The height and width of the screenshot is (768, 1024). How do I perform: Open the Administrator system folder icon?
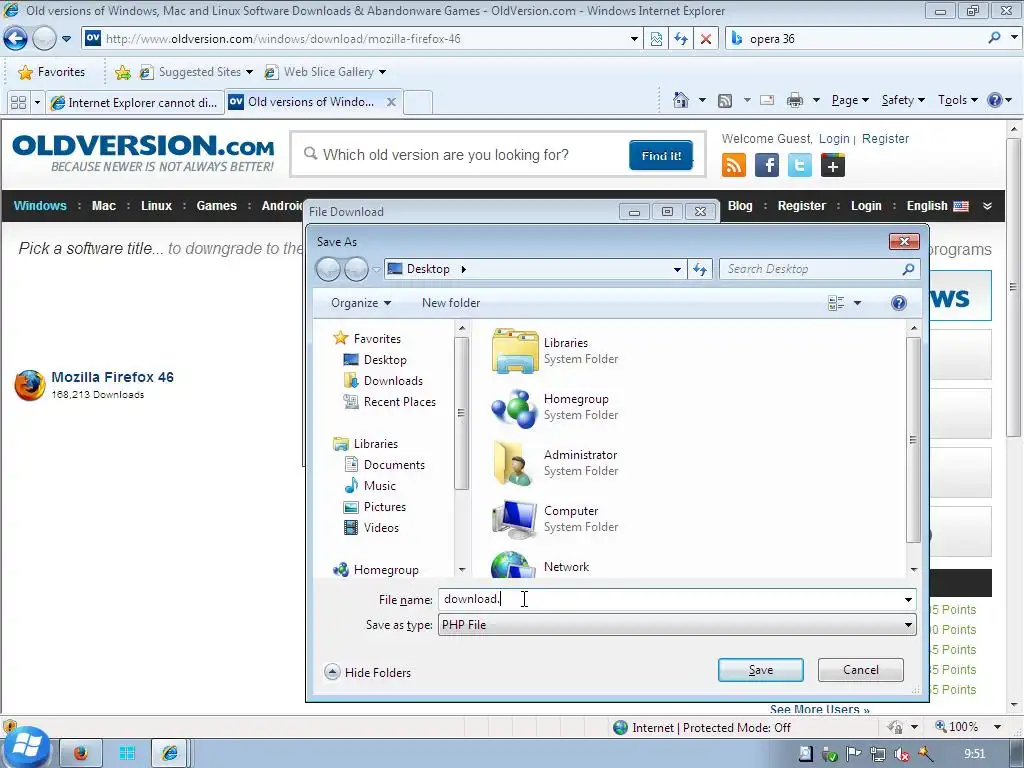coord(515,463)
